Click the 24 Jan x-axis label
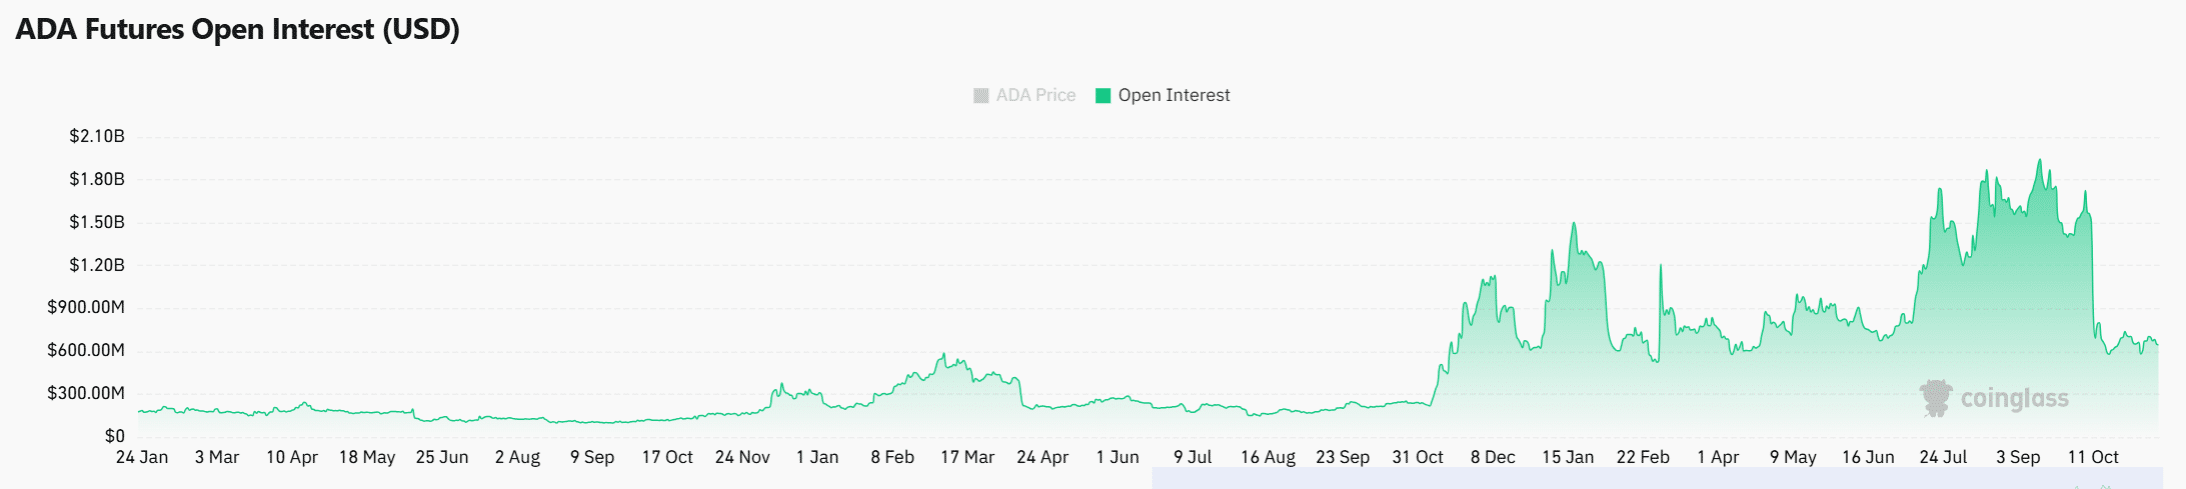This screenshot has height=489, width=2186. [142, 457]
